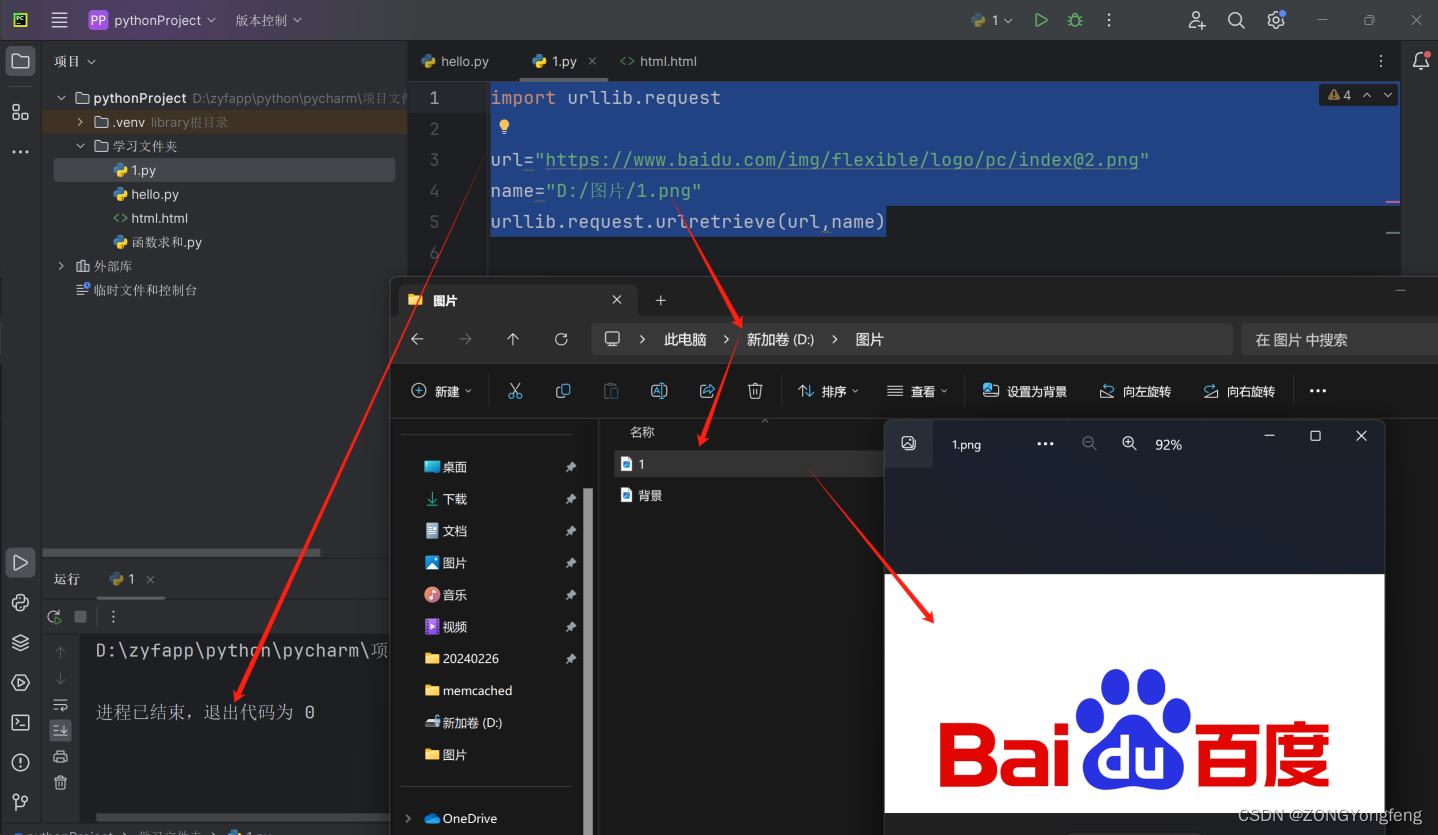Click the print icon in Run console
Viewport: 1438px width, 835px height.
point(60,757)
